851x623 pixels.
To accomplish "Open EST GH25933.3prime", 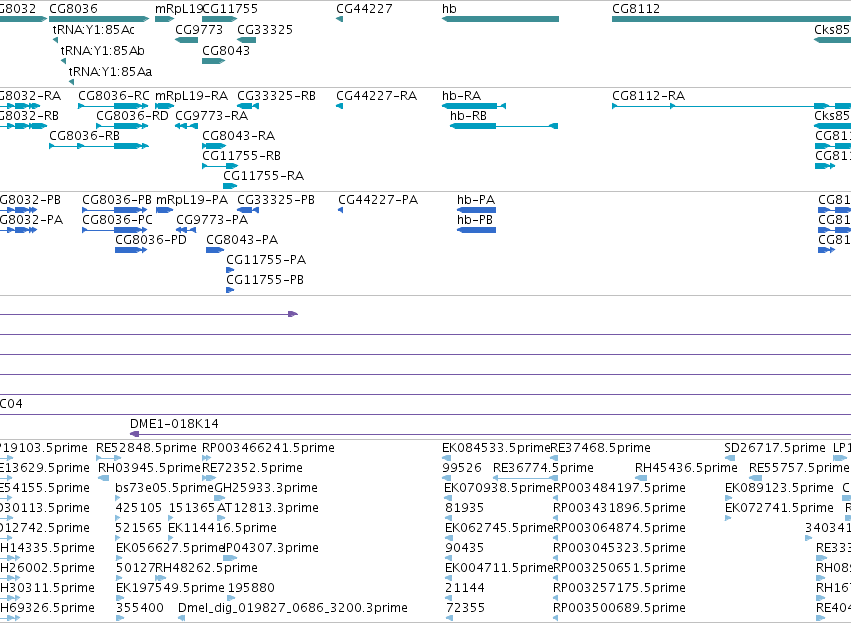I will 266,488.
